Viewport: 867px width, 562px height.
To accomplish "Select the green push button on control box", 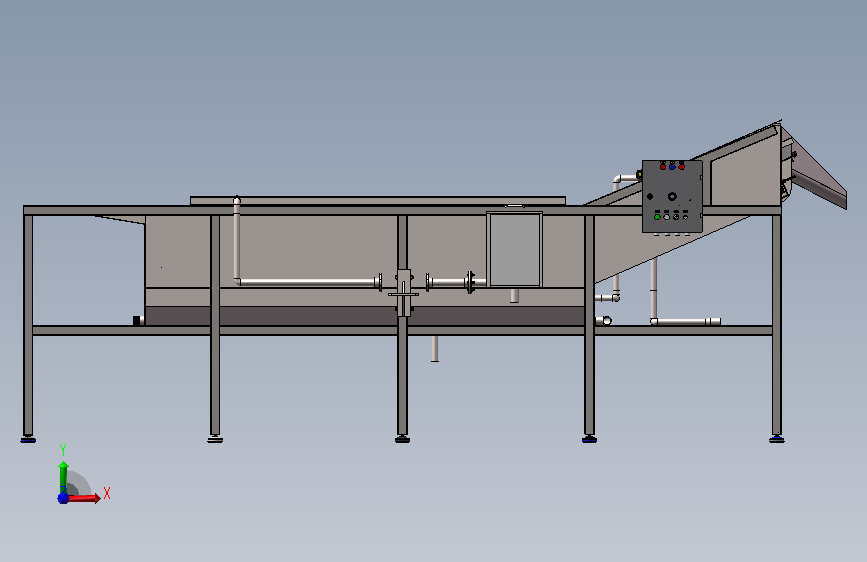I will [657, 217].
